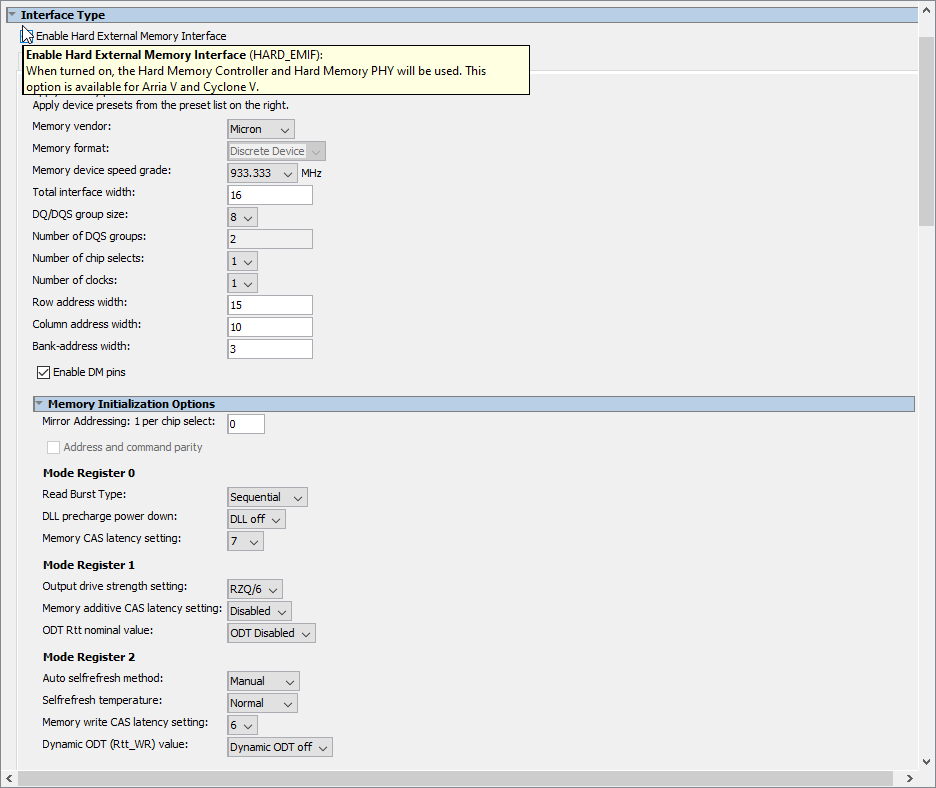Open the Dynamic ODT (Rtt_WR) value dropdown
This screenshot has width=936, height=788.
(280, 747)
